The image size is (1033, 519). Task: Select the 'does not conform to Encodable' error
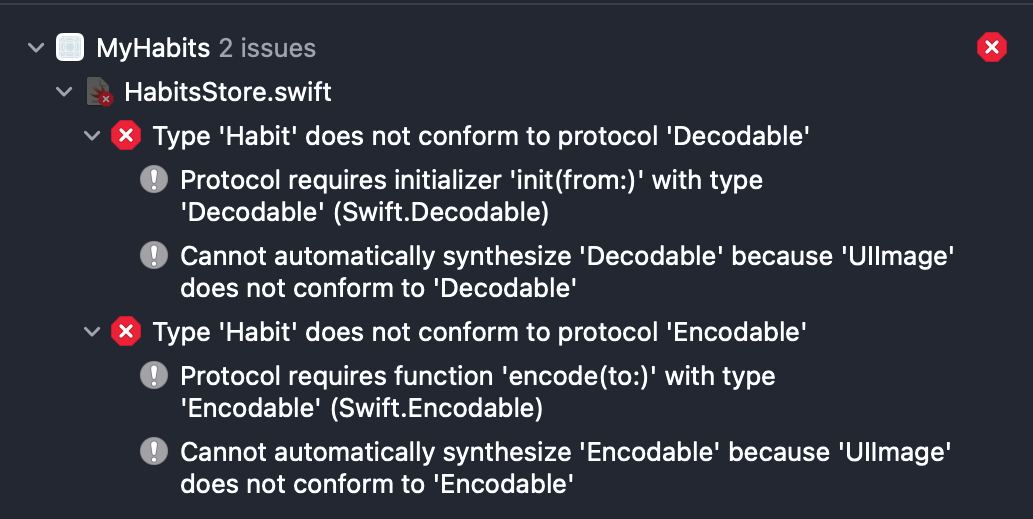click(480, 331)
